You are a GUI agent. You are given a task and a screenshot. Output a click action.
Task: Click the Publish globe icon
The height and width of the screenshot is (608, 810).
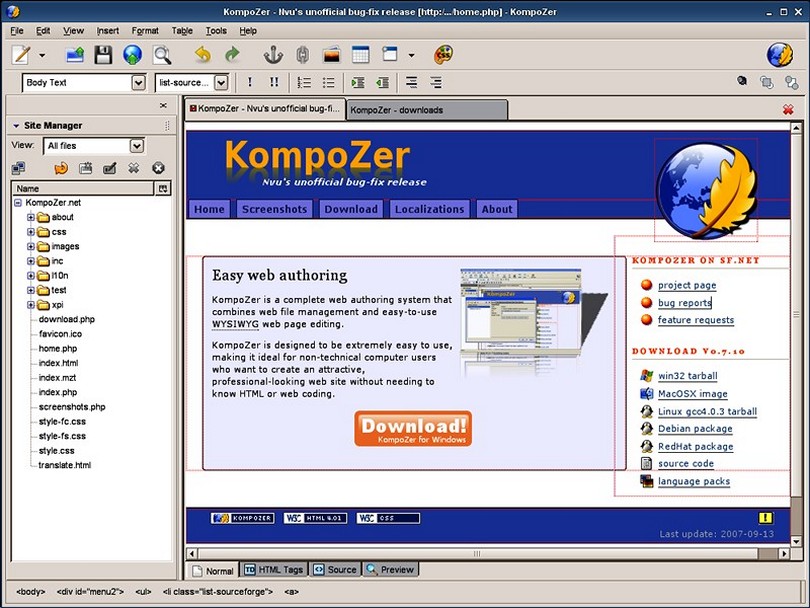pos(132,54)
